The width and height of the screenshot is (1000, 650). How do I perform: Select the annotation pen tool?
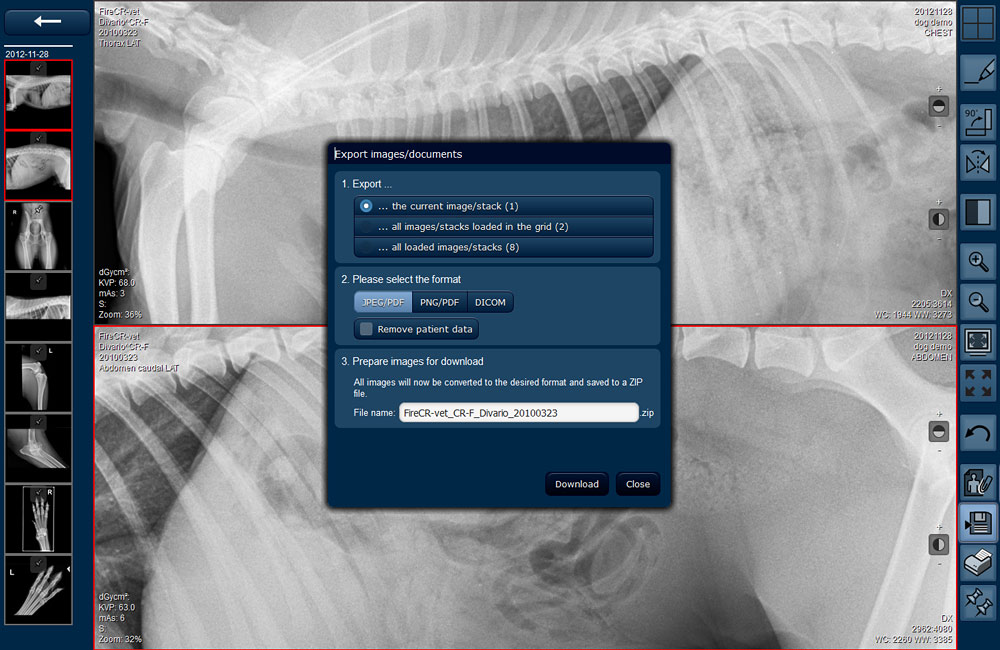tap(978, 71)
